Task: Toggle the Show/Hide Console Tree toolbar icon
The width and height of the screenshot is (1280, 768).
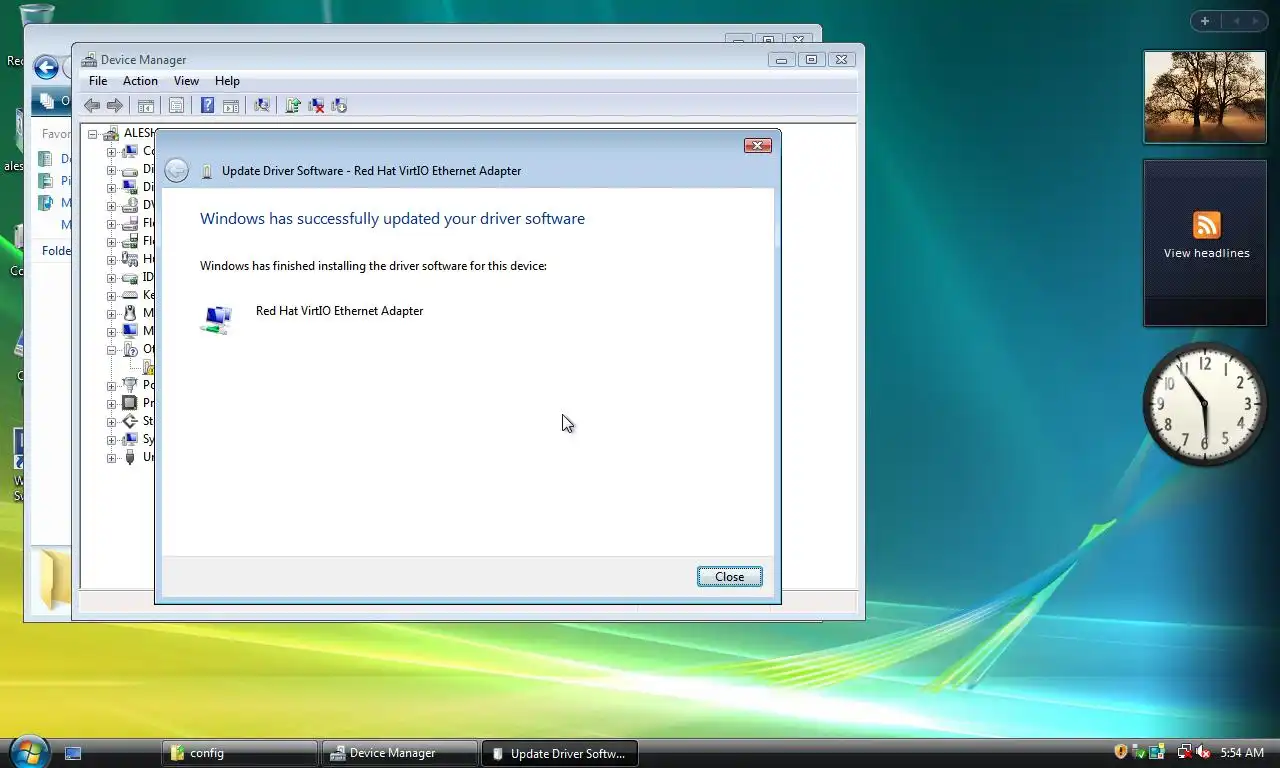Action: tap(146, 105)
